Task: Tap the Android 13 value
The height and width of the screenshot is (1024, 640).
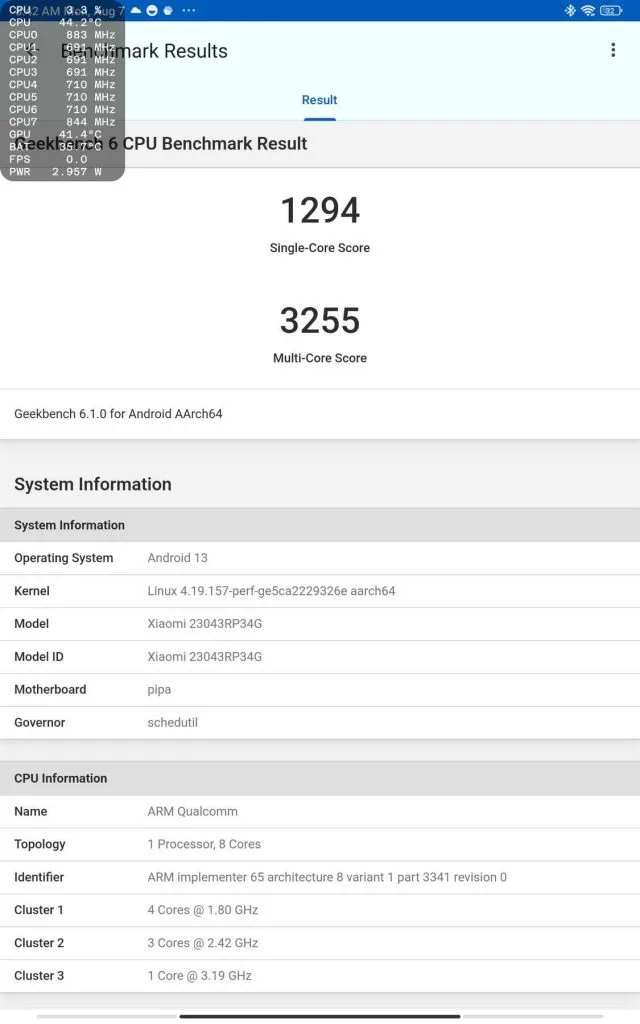Action: click(178, 558)
